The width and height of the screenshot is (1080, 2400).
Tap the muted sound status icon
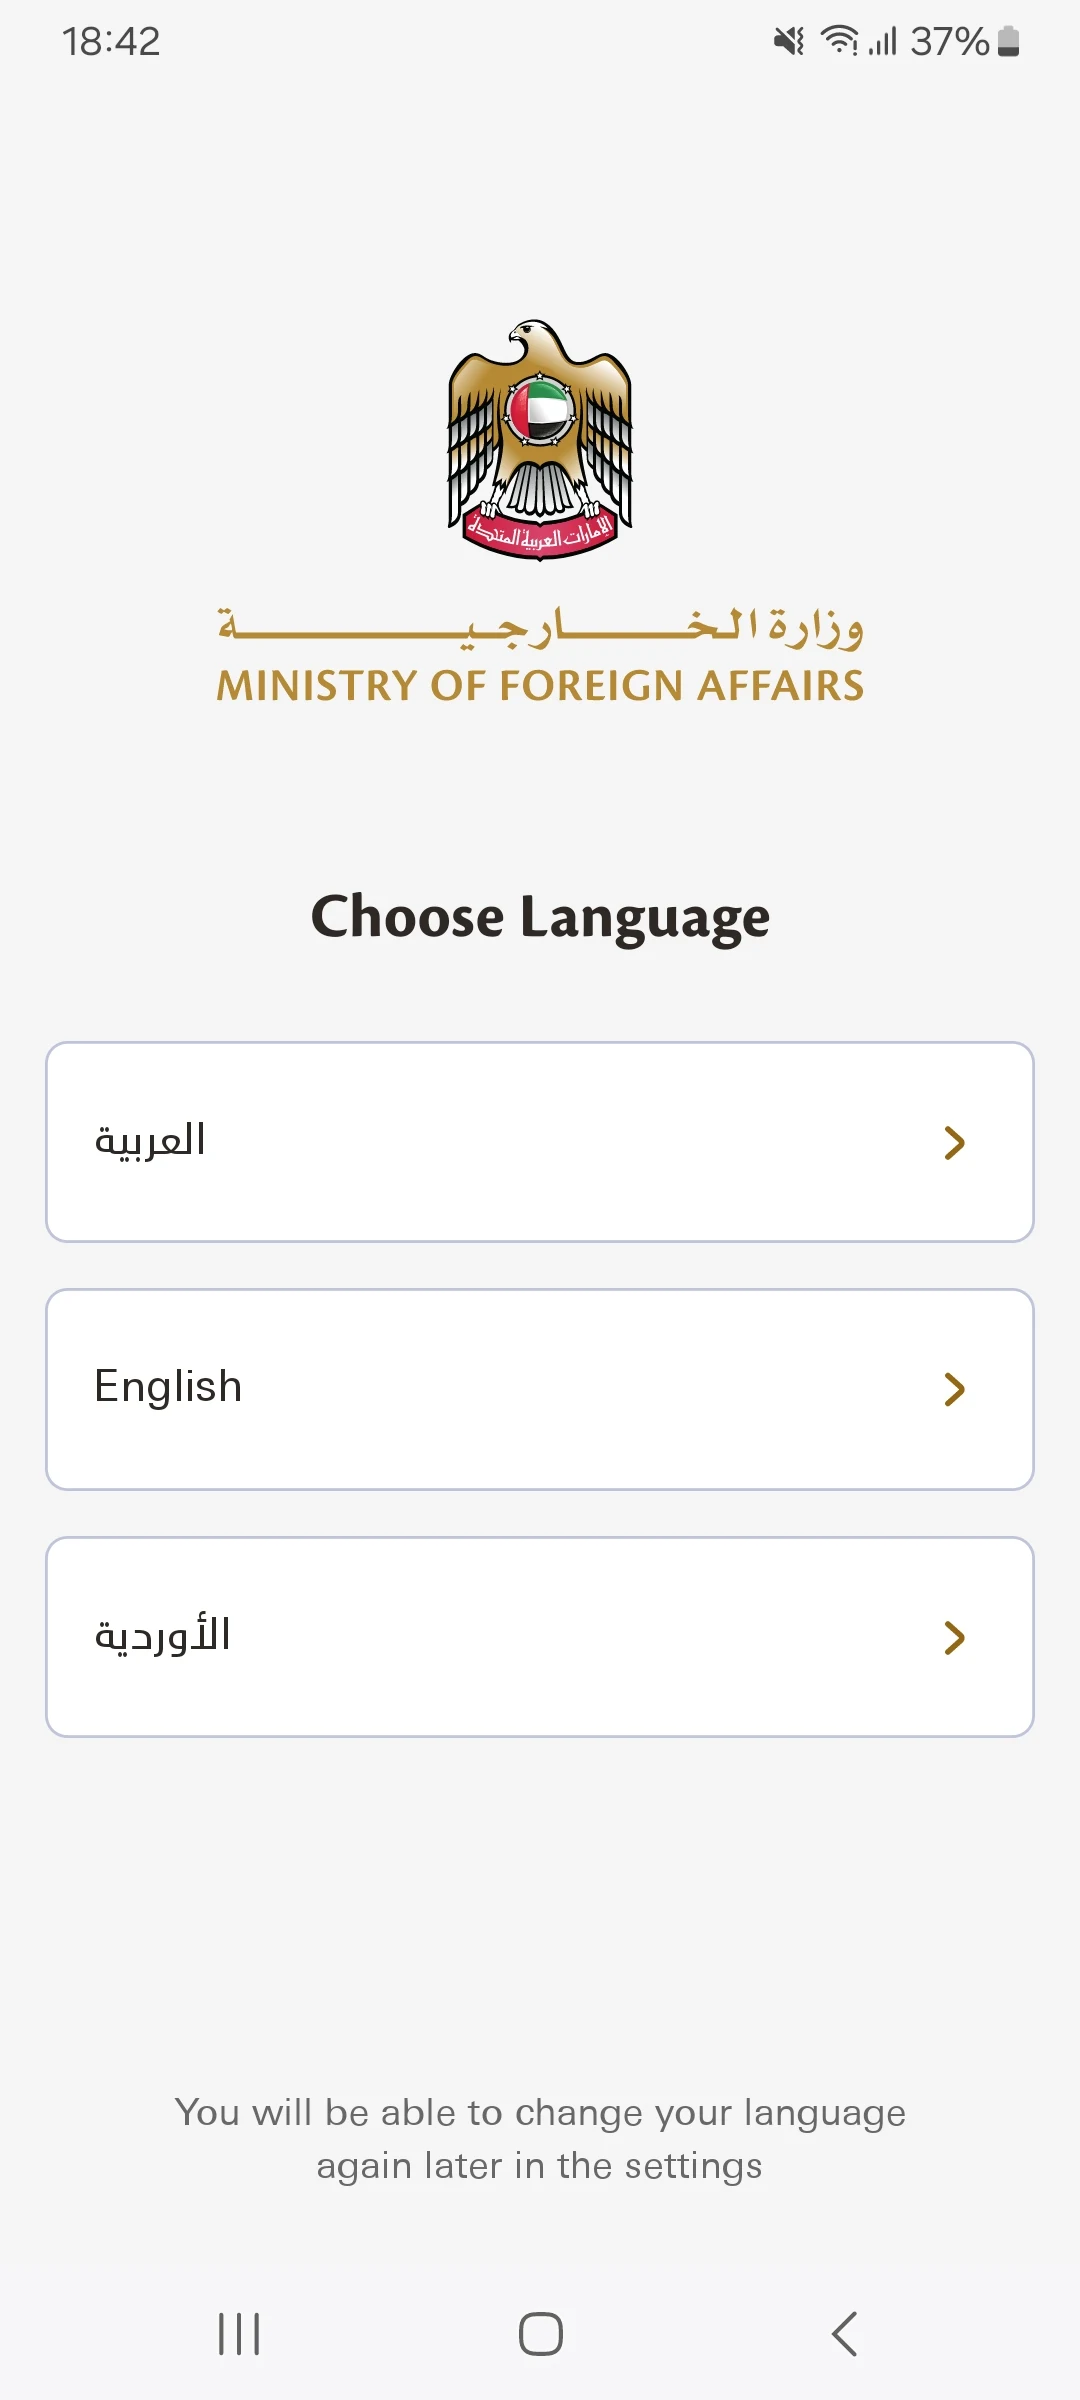[x=789, y=41]
